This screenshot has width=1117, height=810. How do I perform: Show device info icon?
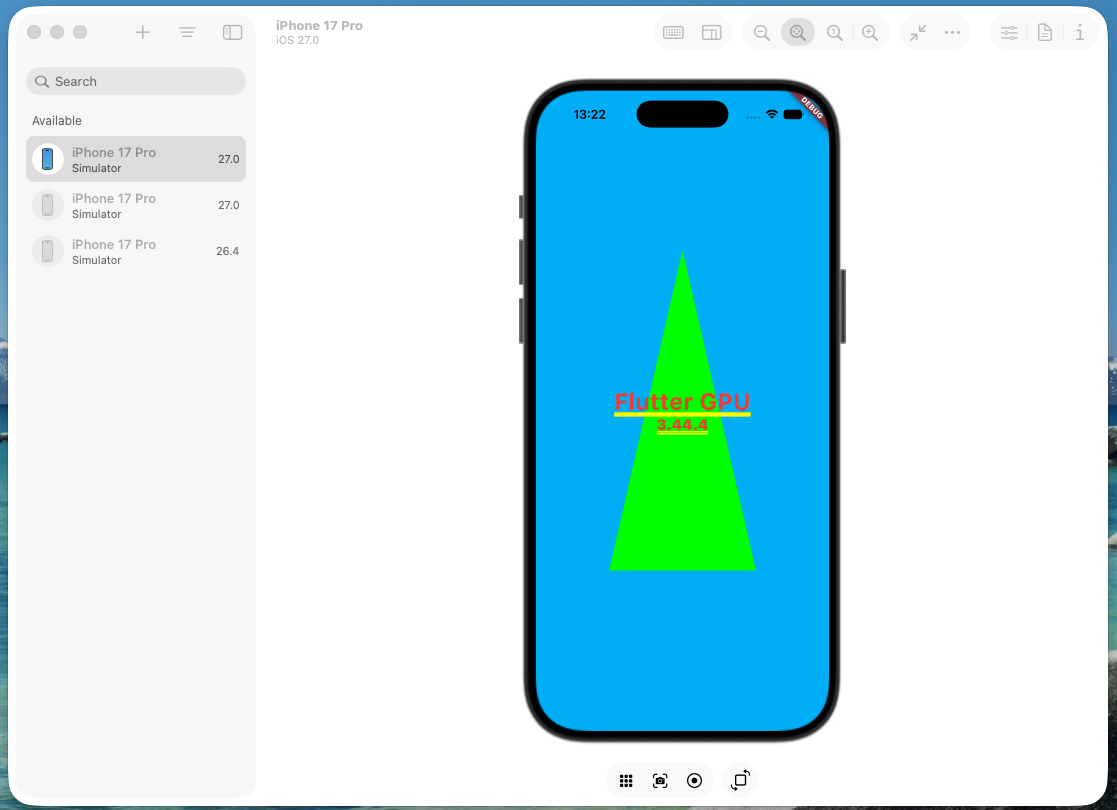[x=1080, y=32]
